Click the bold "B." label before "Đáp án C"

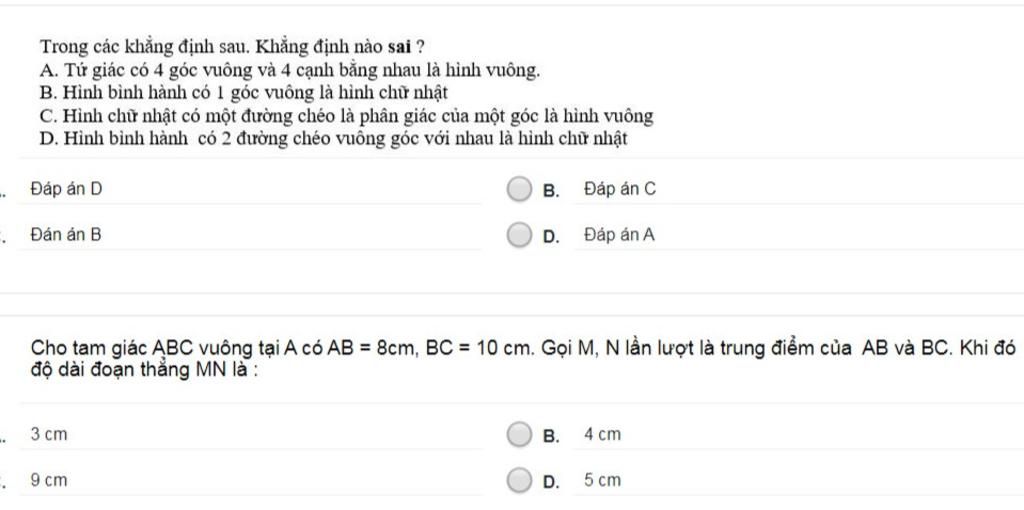coord(551,191)
